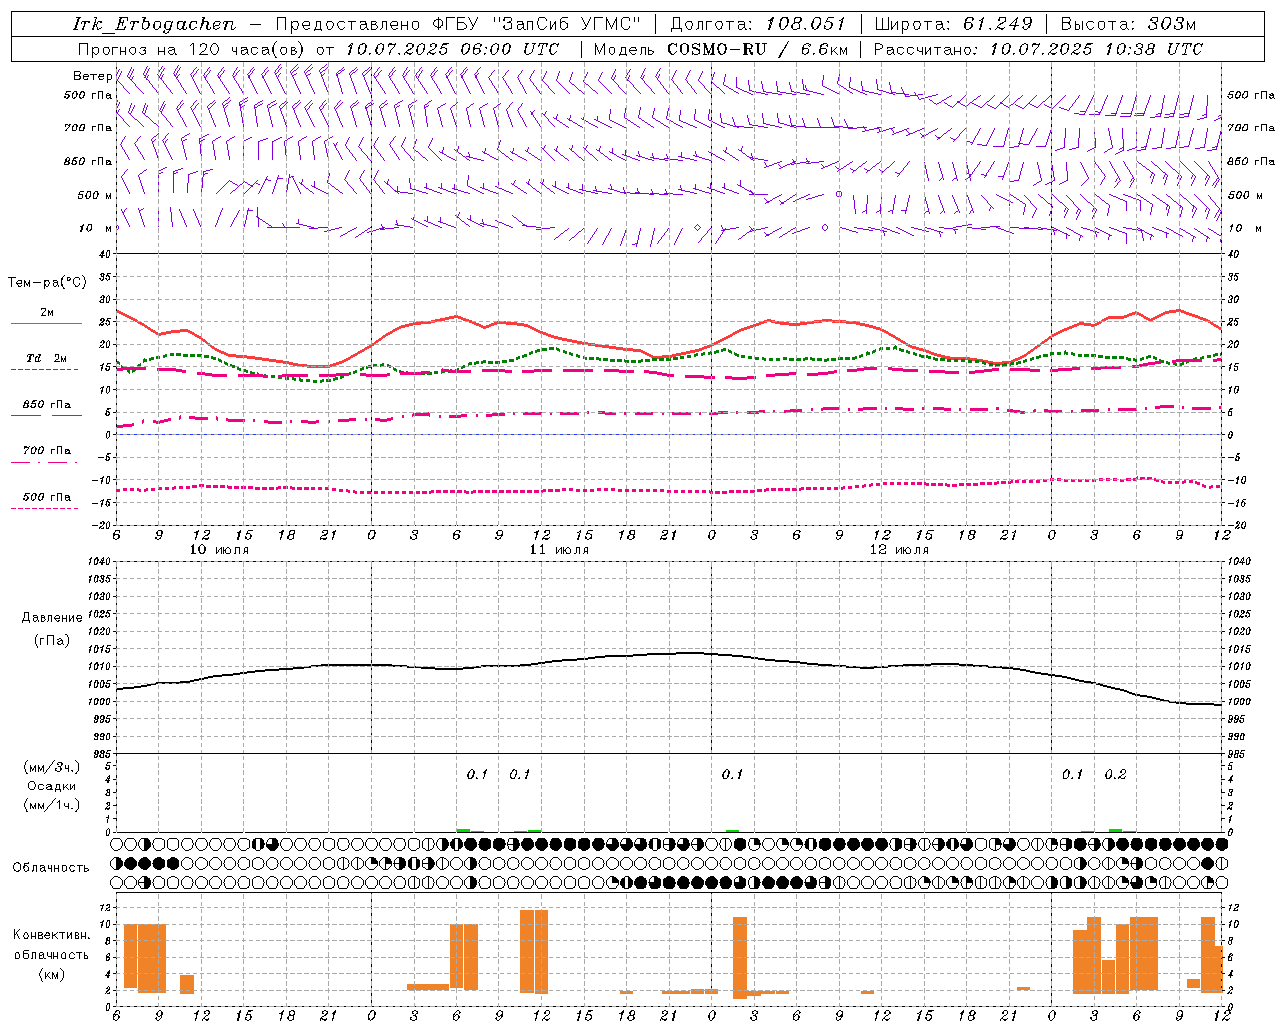Screen dimensions: 1280x1024
Task: Click the model name 'COSMO-RU / 6.6км'
Action: click(x=758, y=49)
